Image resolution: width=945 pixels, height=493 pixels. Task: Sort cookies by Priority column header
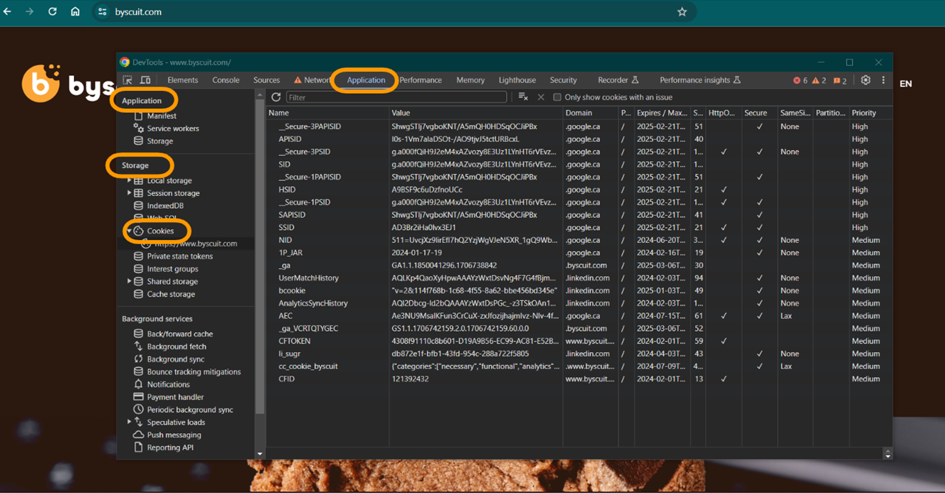(870, 113)
